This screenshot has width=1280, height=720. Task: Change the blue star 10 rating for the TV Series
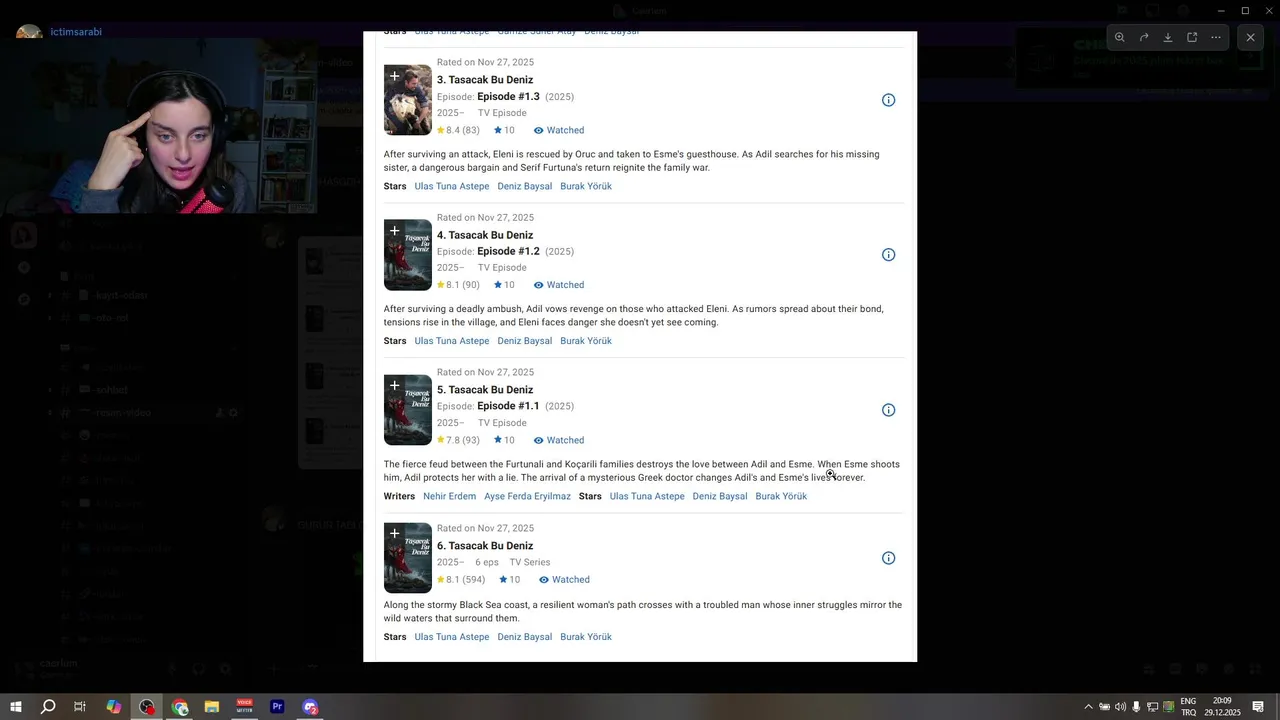click(510, 580)
